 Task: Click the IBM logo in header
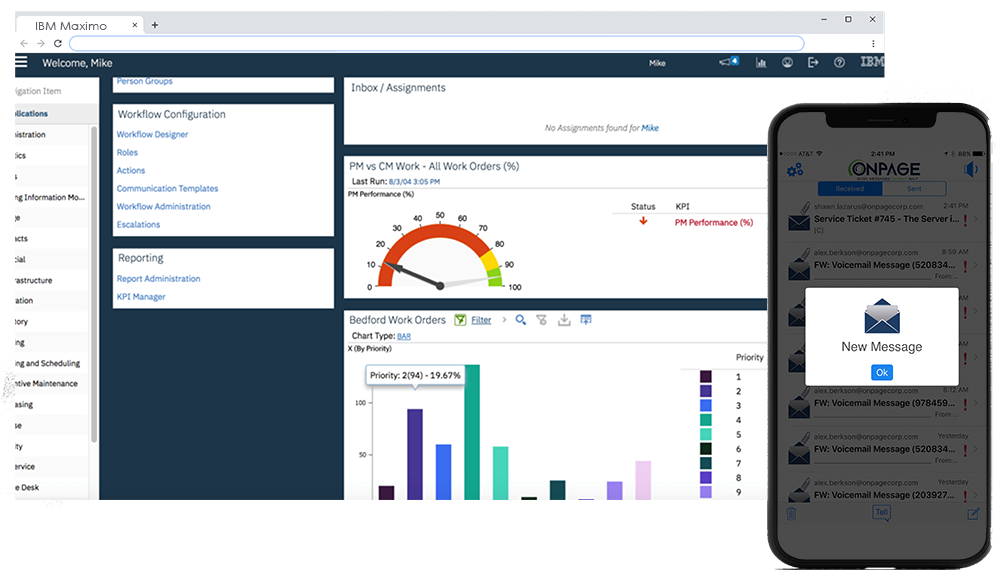click(x=872, y=62)
